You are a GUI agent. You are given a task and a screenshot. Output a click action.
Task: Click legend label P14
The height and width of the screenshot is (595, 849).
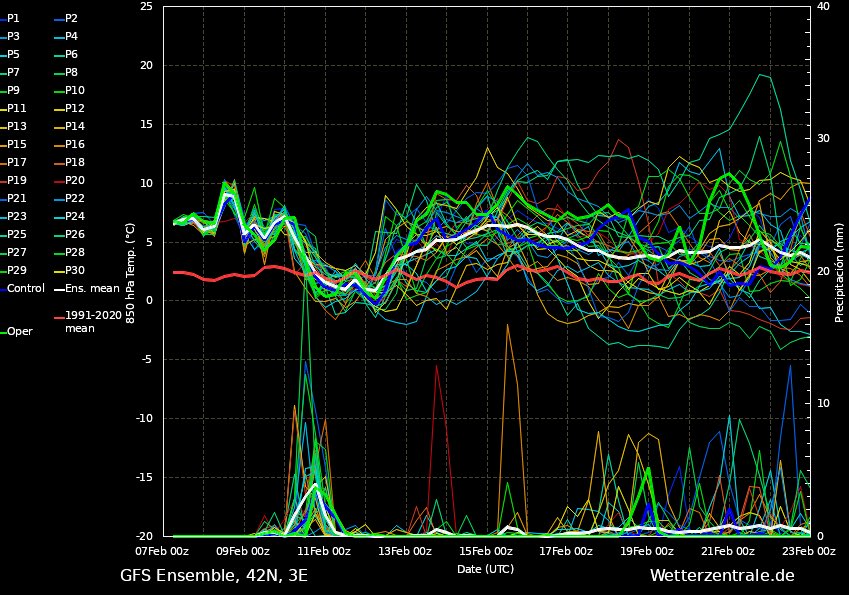tap(69, 126)
